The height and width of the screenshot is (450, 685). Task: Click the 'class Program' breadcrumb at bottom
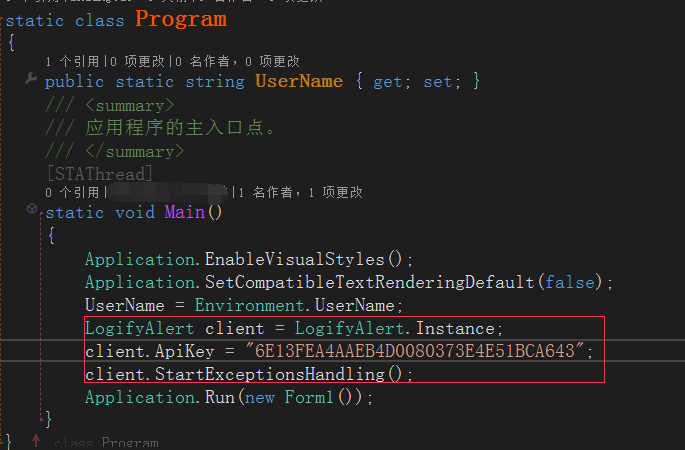(x=105, y=443)
